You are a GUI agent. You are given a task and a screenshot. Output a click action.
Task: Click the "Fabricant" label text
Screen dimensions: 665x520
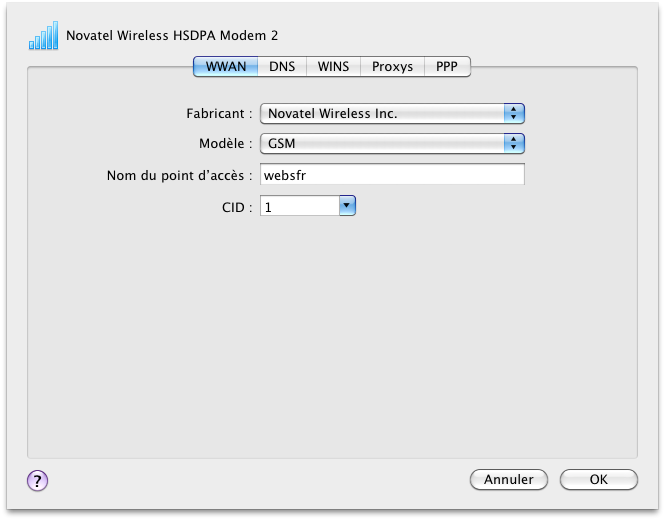point(218,114)
